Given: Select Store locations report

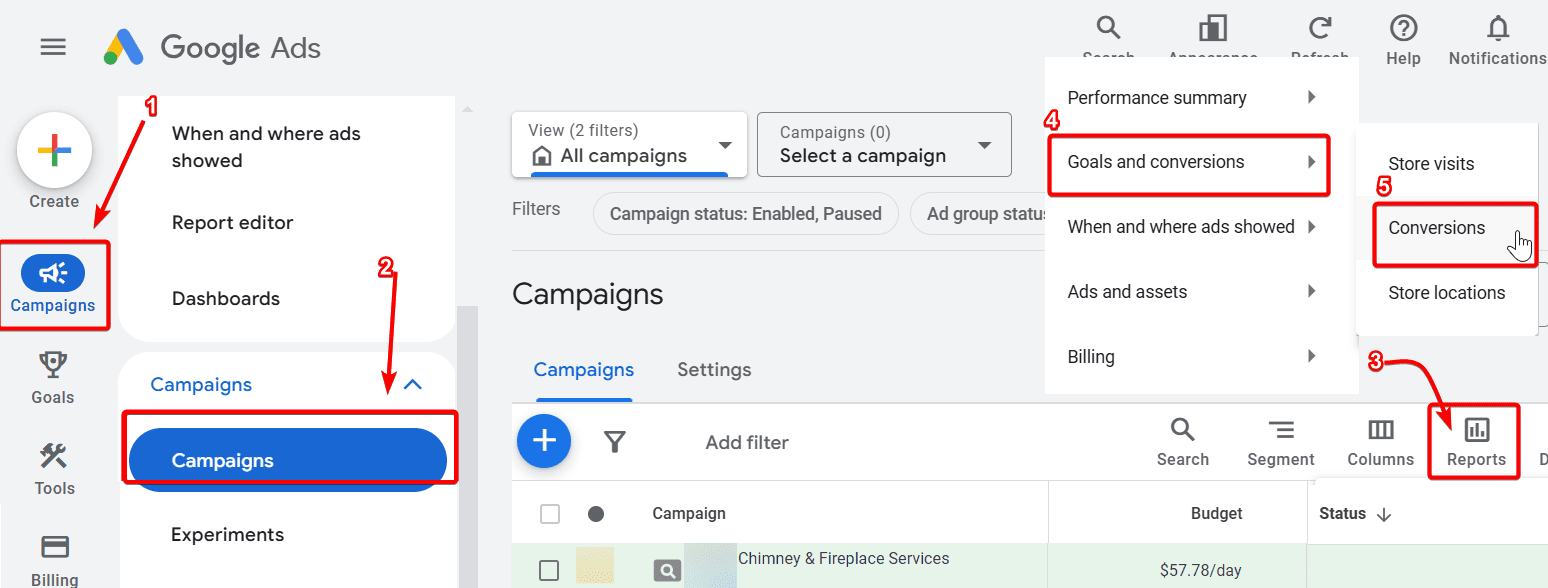Looking at the screenshot, I should point(1446,293).
